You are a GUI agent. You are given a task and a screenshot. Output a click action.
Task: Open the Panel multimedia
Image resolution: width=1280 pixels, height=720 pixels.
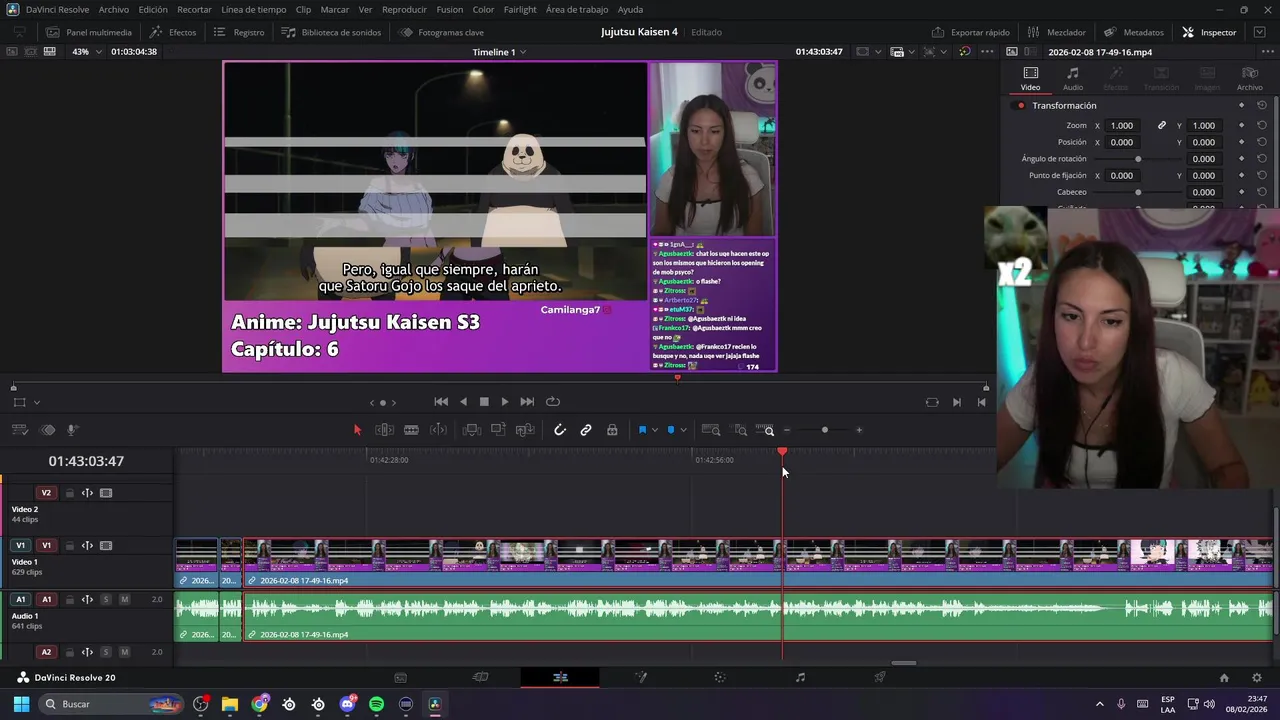[89, 32]
